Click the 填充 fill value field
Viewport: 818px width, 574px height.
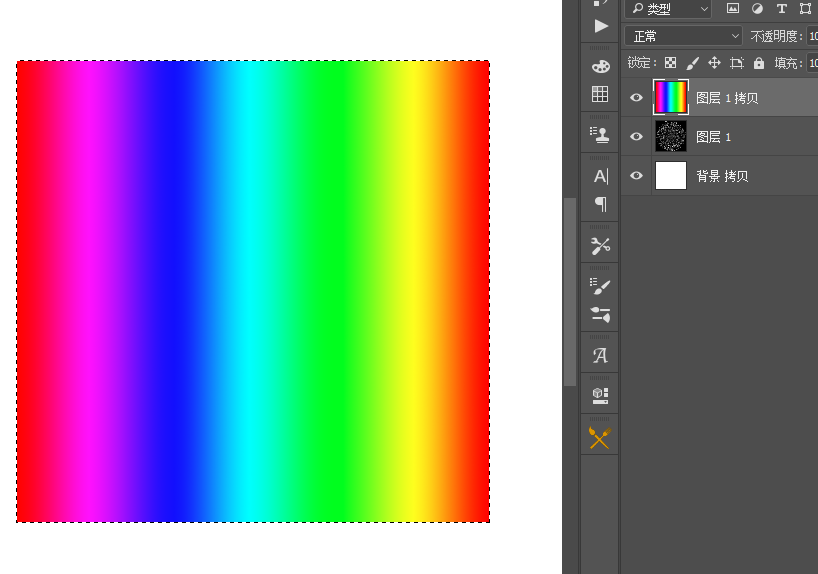tap(812, 63)
